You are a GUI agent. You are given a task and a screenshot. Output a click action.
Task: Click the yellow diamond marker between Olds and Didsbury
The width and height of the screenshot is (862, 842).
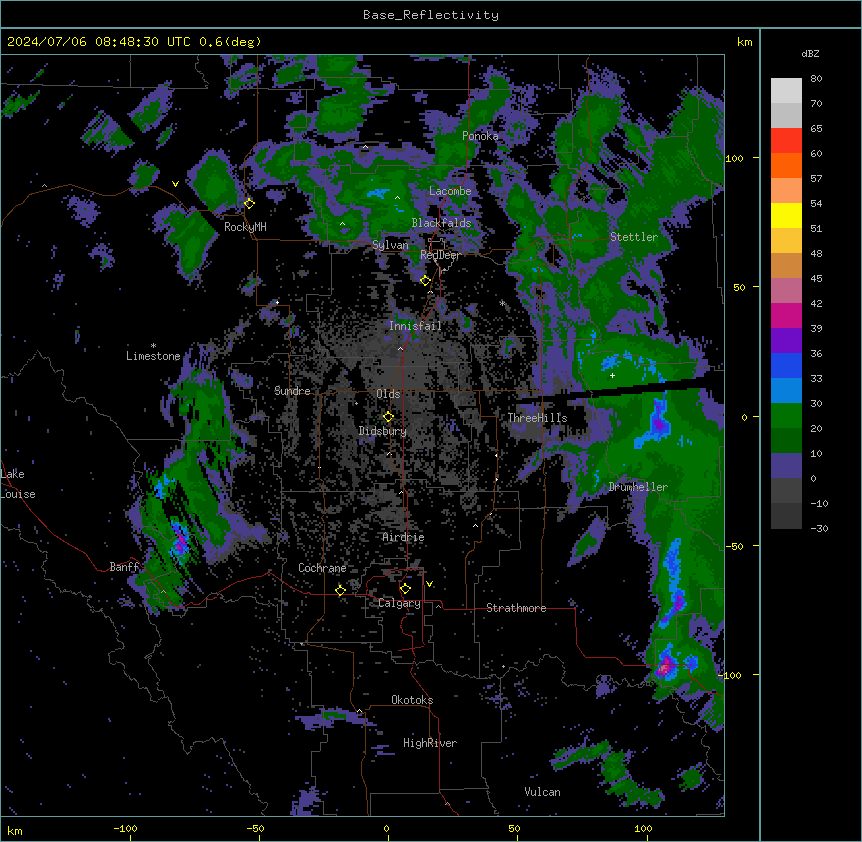point(388,417)
